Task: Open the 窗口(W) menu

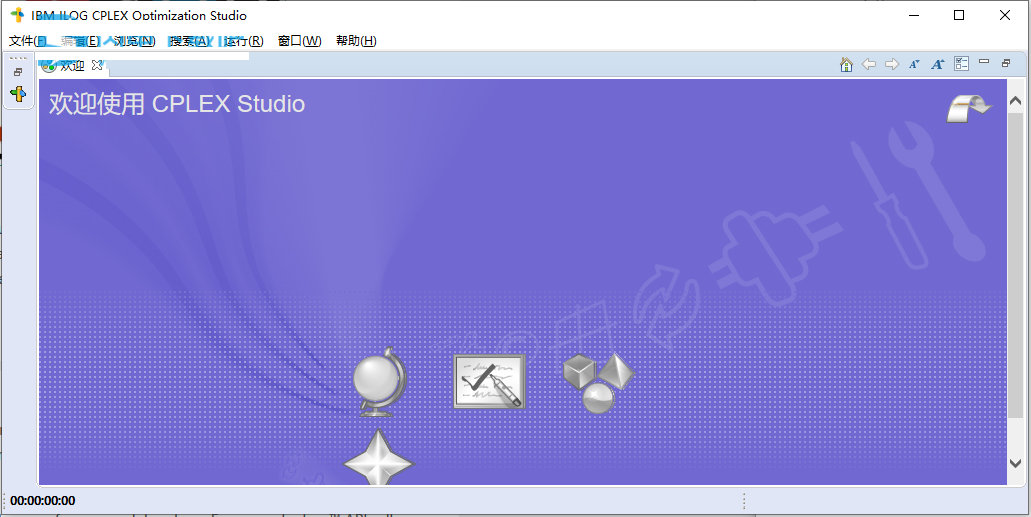Action: (300, 41)
